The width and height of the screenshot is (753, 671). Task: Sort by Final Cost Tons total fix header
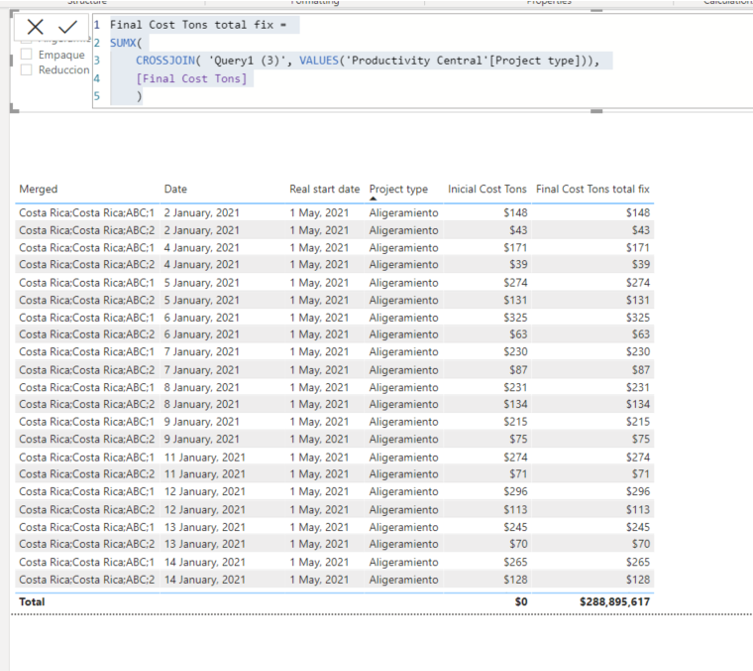pyautogui.click(x=593, y=189)
